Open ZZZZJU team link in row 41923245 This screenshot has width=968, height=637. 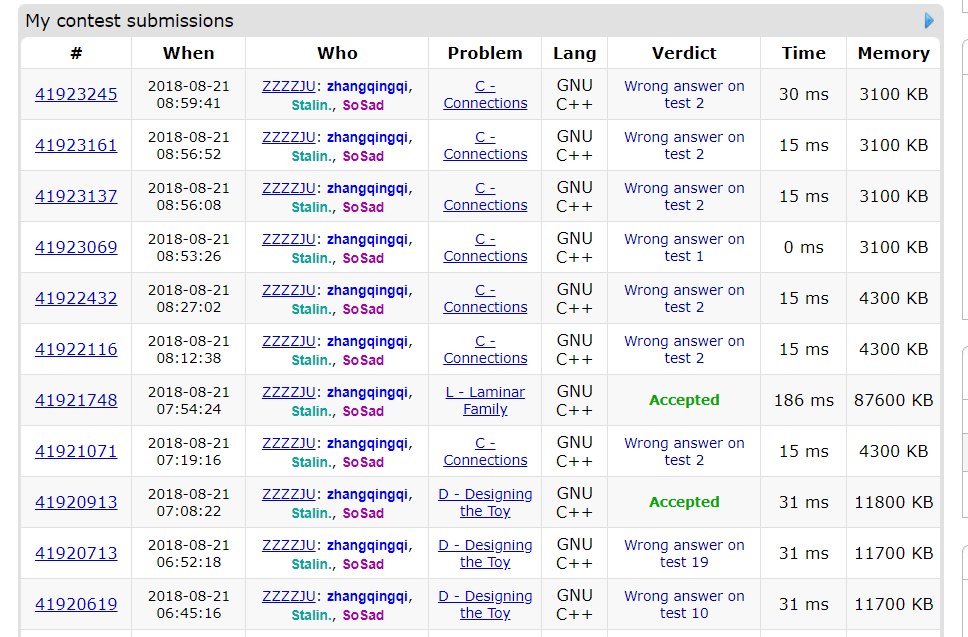pos(287,86)
